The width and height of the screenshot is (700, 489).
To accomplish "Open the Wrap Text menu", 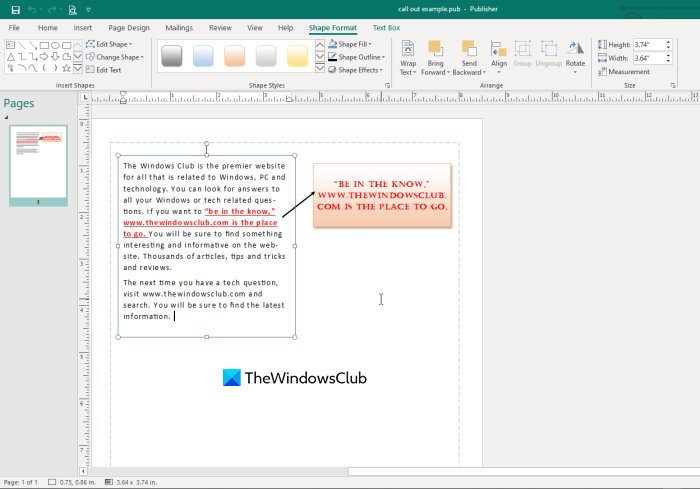I will click(408, 58).
